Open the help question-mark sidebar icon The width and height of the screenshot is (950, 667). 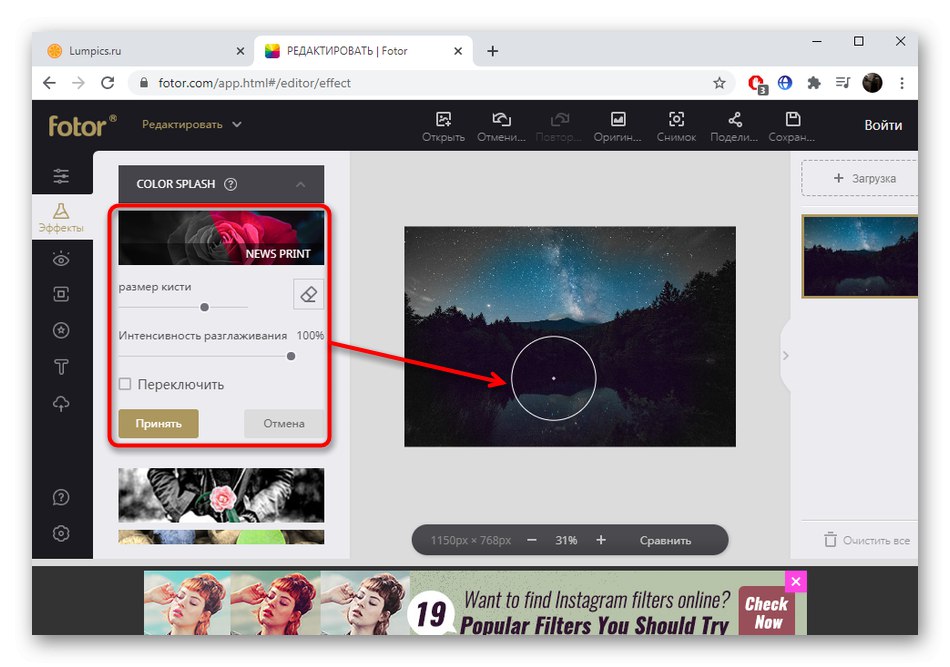pos(61,497)
